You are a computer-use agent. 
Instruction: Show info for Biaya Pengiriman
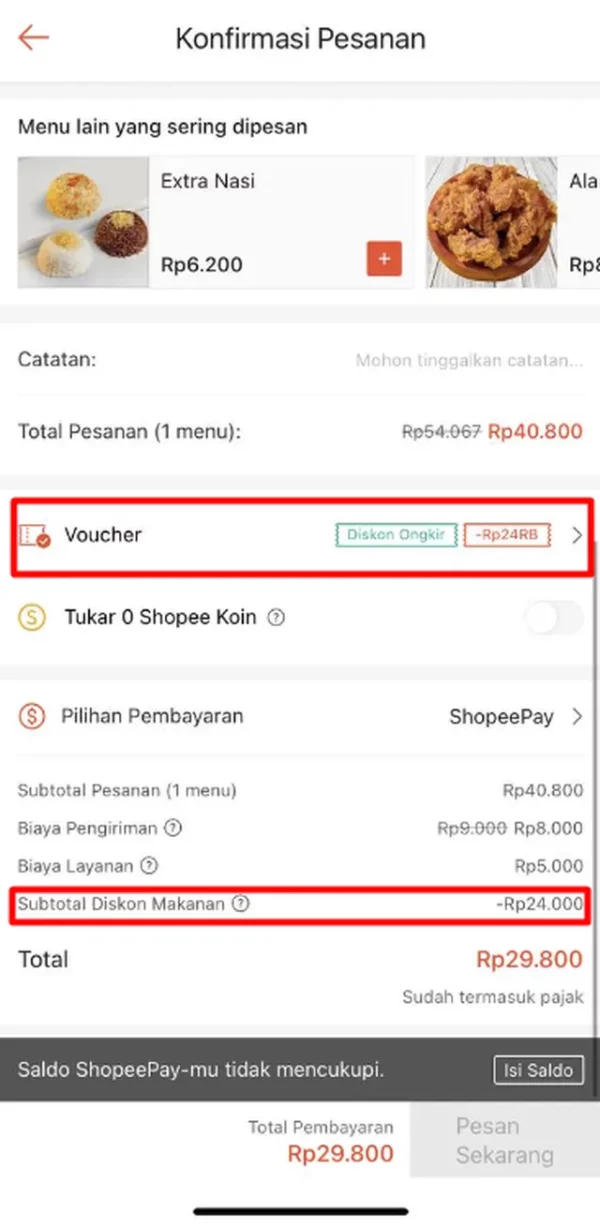(174, 828)
